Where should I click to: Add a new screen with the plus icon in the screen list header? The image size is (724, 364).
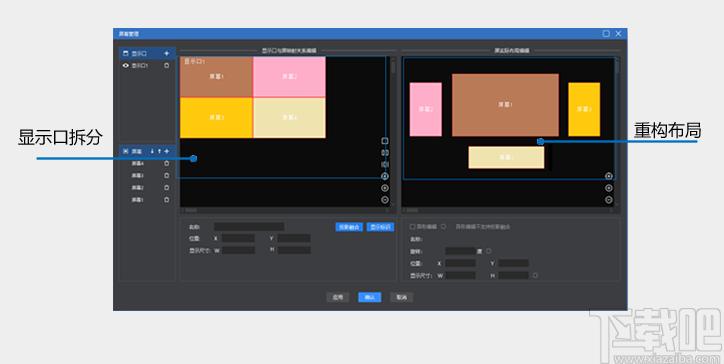167,151
